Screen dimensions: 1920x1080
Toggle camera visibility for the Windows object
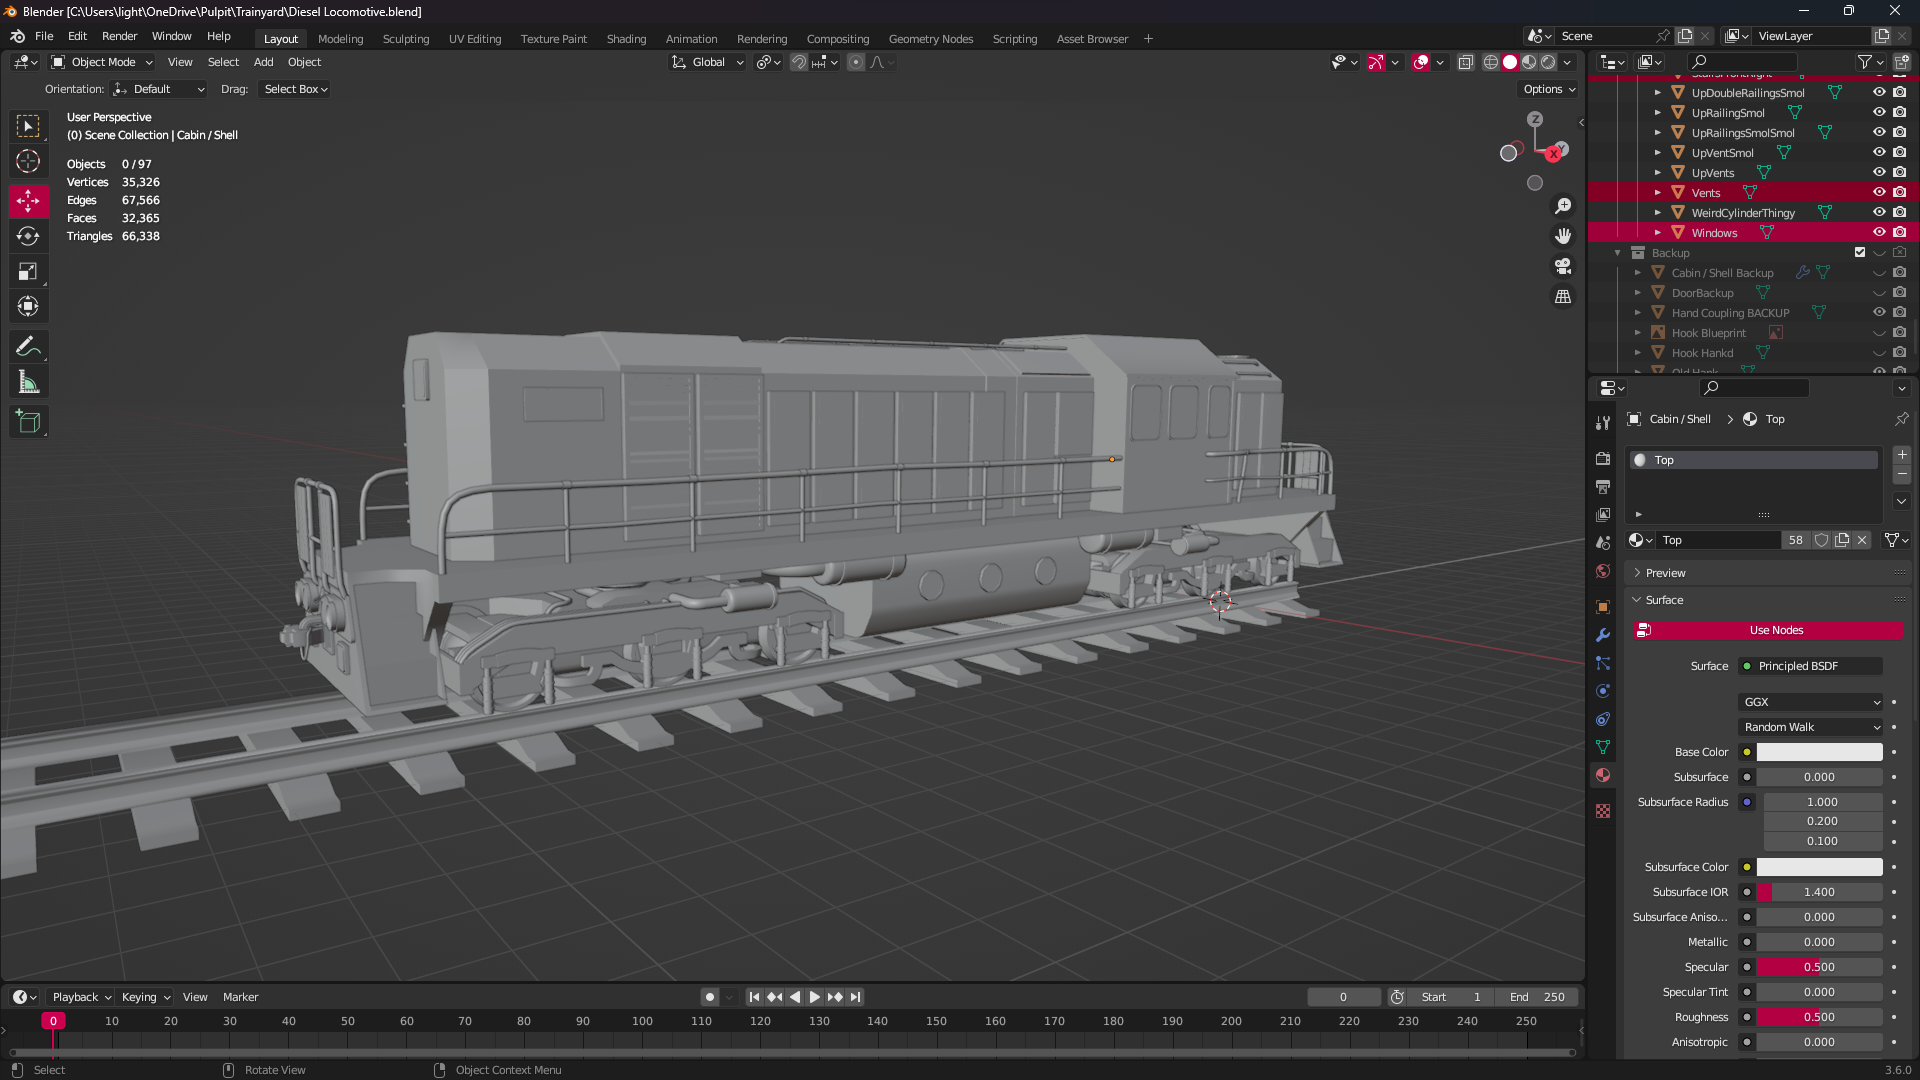(1899, 232)
